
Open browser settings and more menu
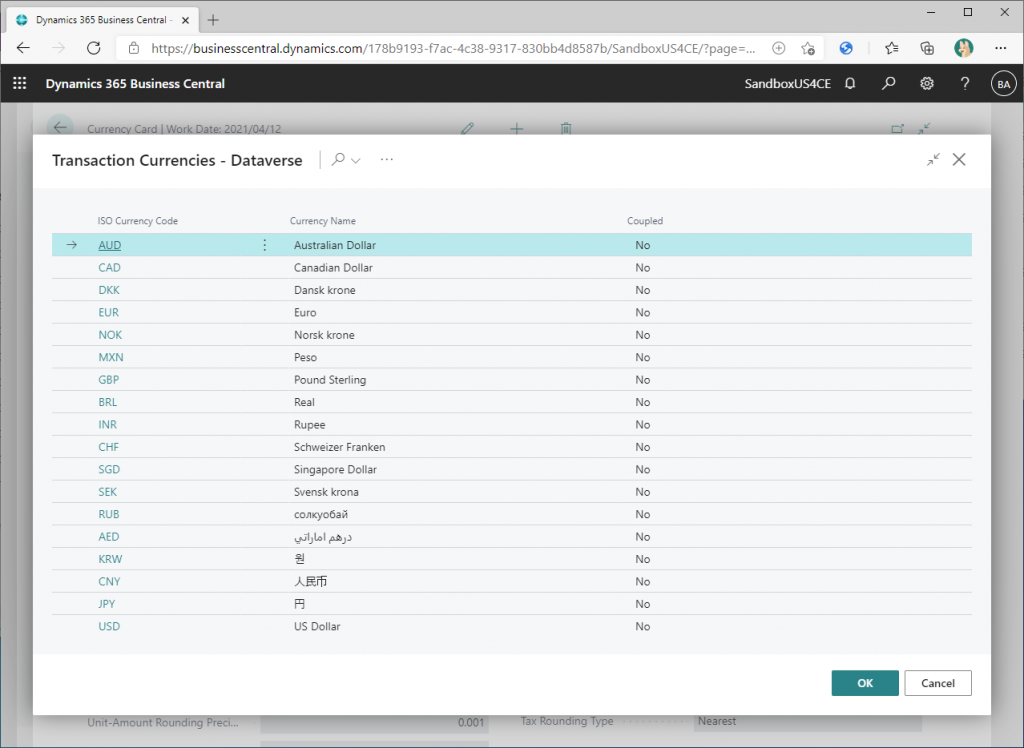(1000, 48)
